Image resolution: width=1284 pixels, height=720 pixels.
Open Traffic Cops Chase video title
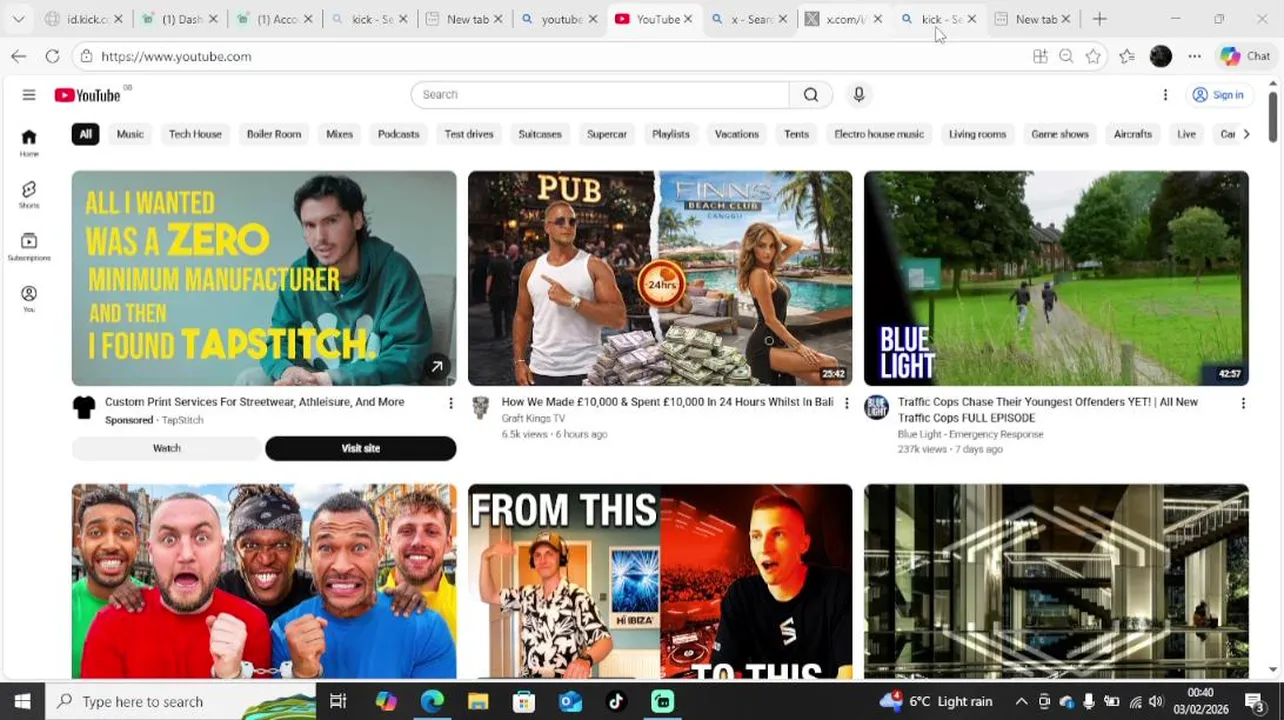click(x=1047, y=410)
